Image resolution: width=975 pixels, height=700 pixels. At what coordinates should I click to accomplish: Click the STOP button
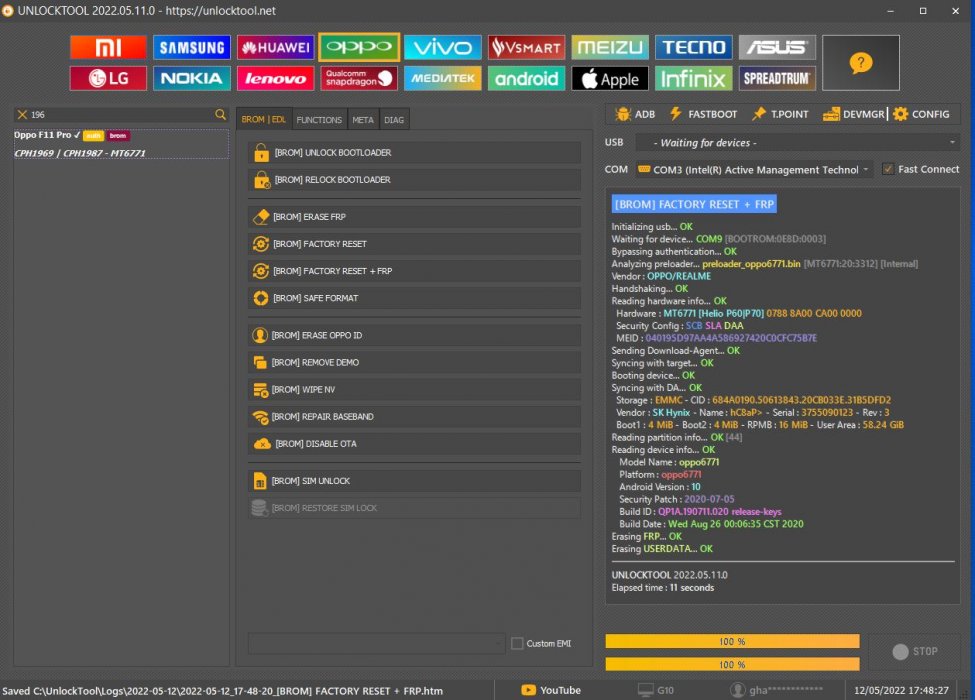tap(914, 652)
